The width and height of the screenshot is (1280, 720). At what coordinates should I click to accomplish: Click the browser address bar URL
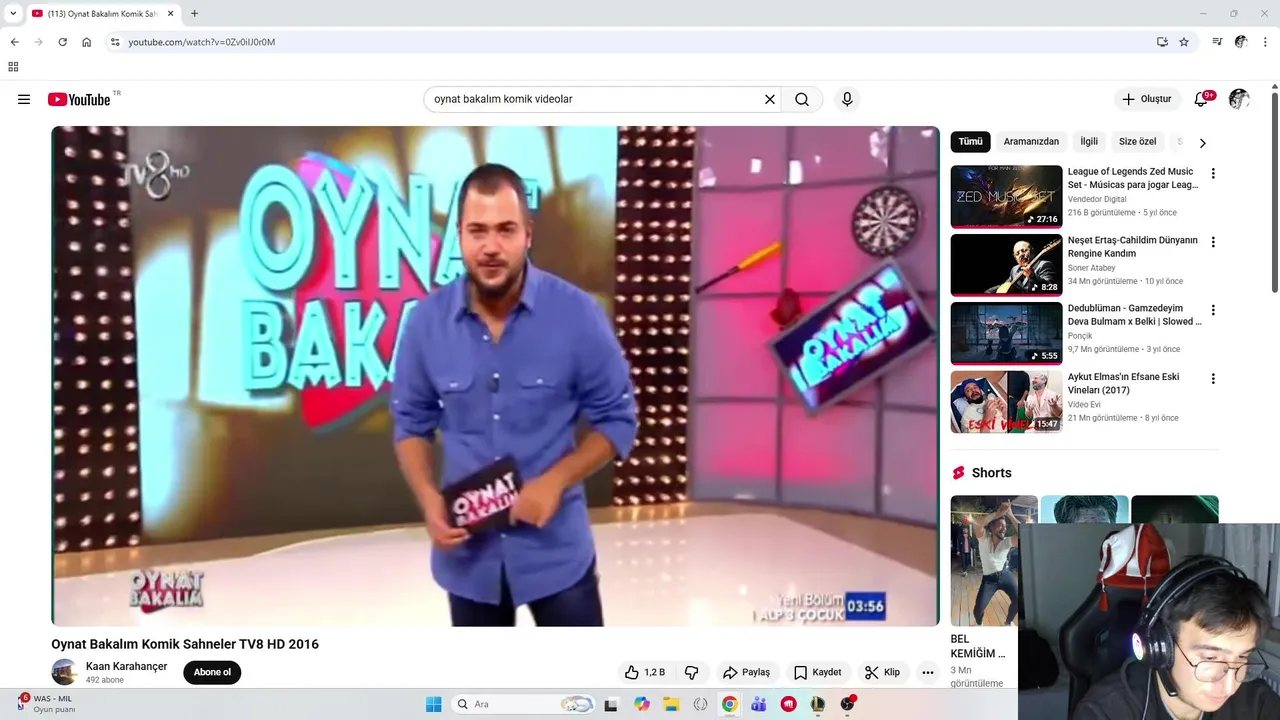(201, 42)
